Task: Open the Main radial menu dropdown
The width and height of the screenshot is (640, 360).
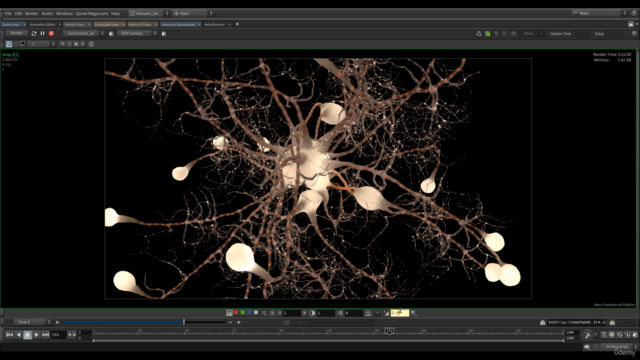Action: pos(193,13)
